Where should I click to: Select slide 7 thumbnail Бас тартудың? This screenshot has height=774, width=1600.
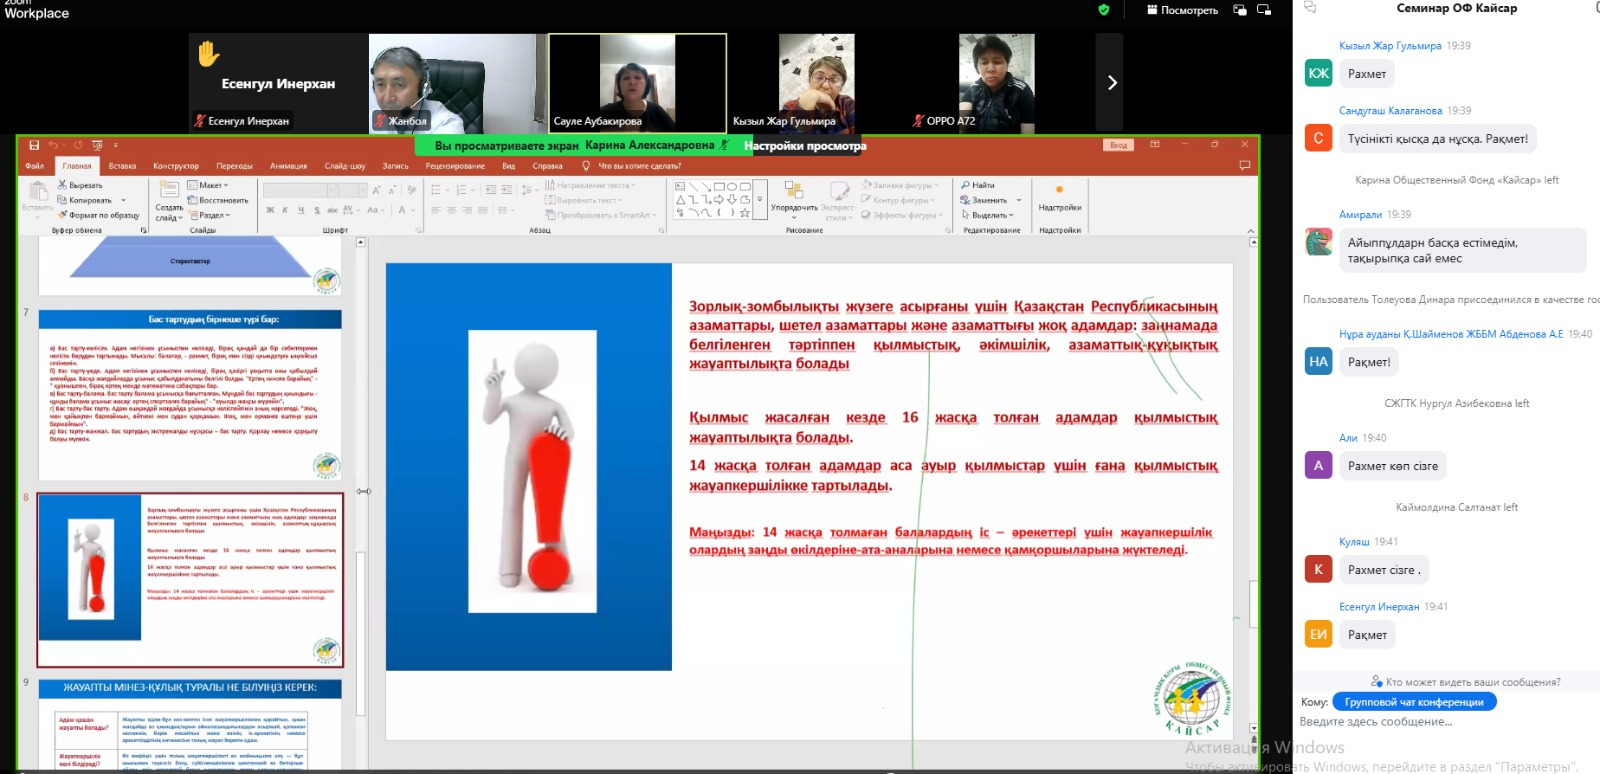pyautogui.click(x=190, y=395)
